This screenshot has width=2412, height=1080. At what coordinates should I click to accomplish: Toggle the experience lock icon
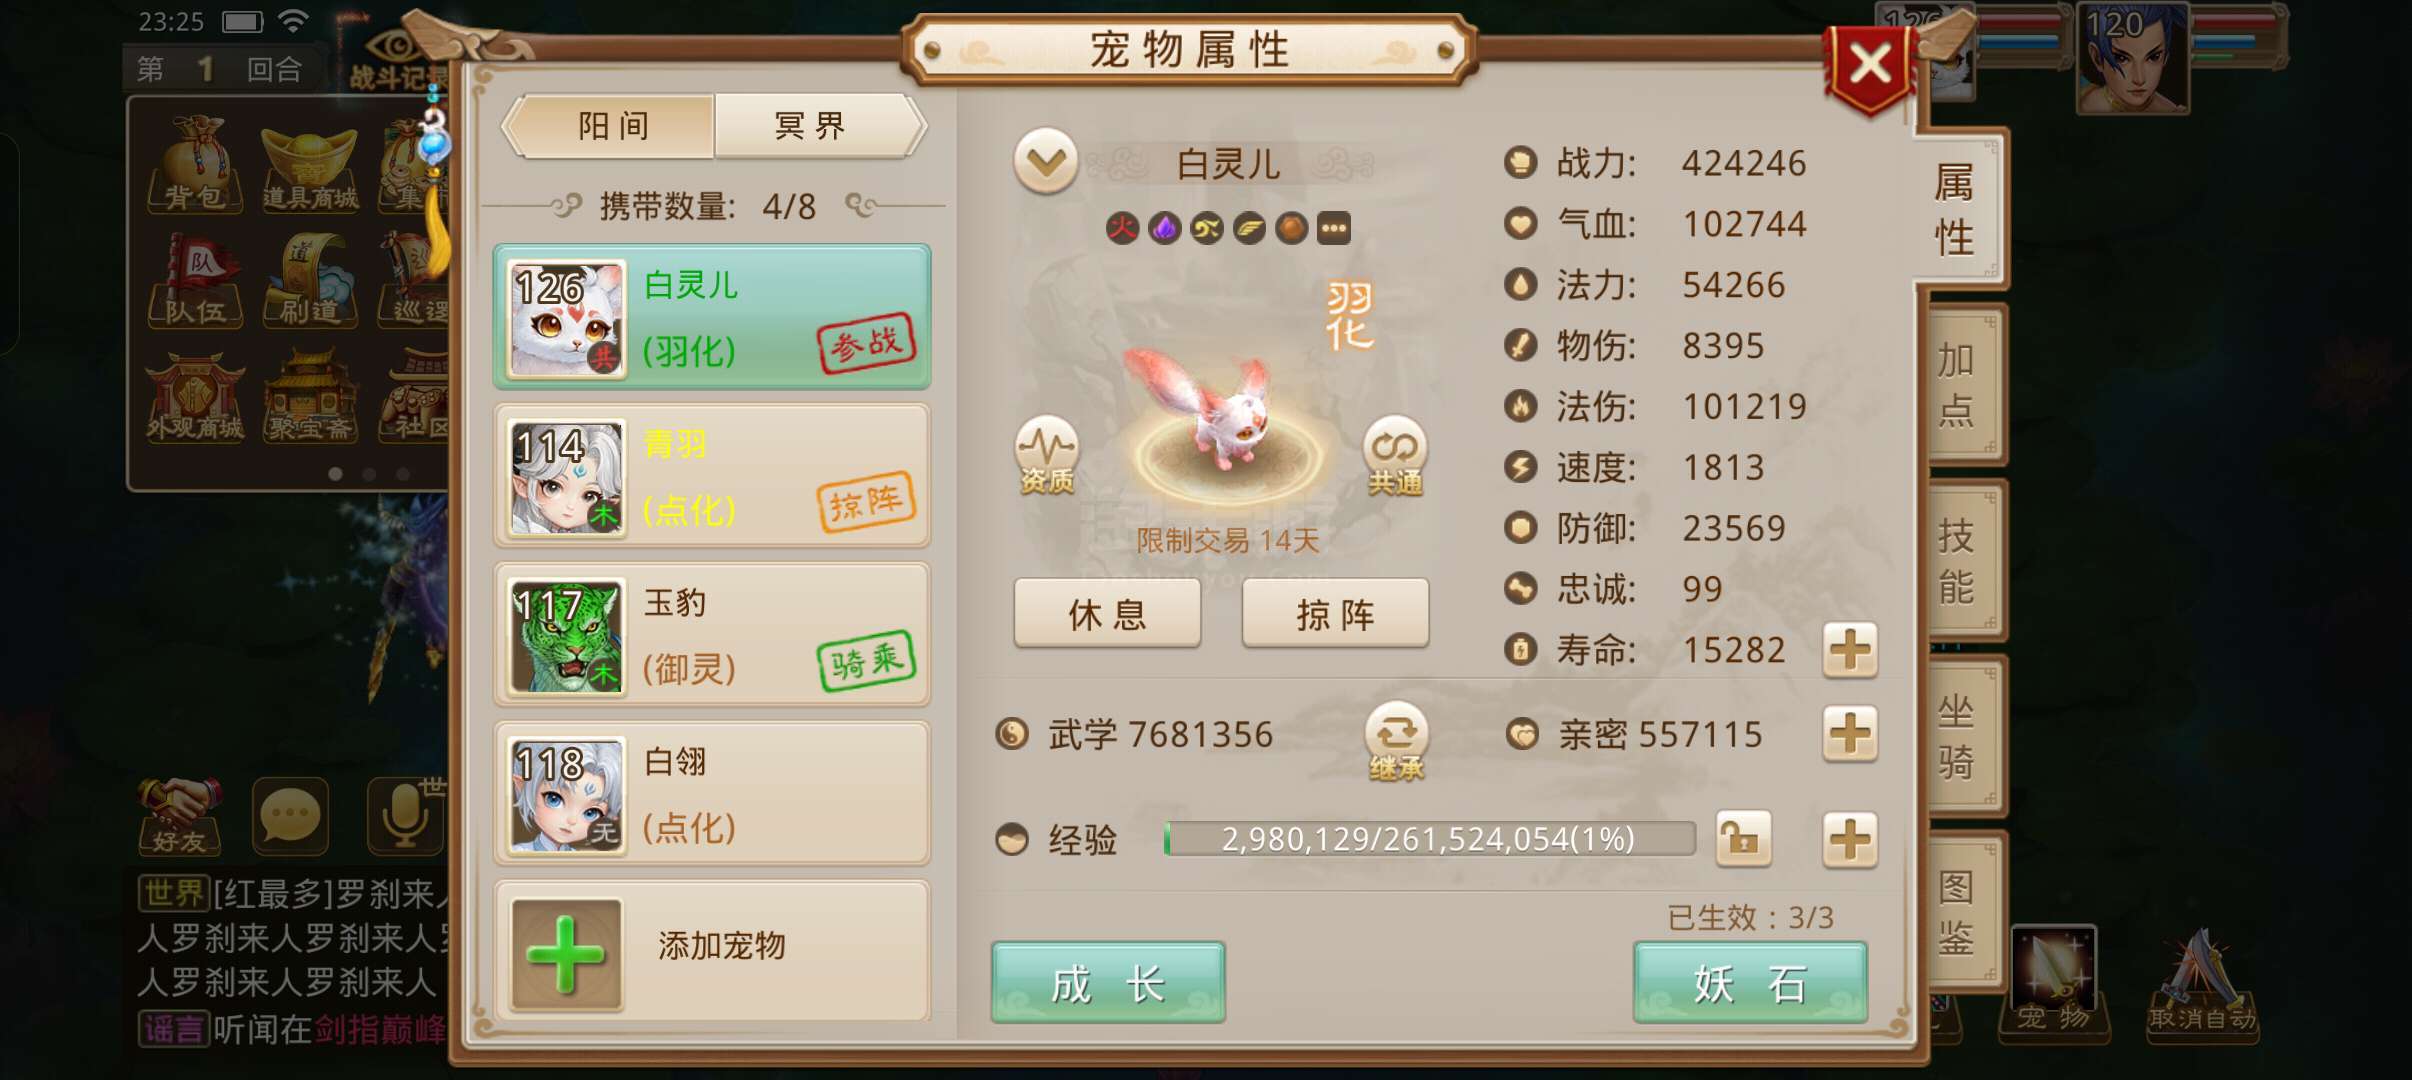click(1743, 838)
